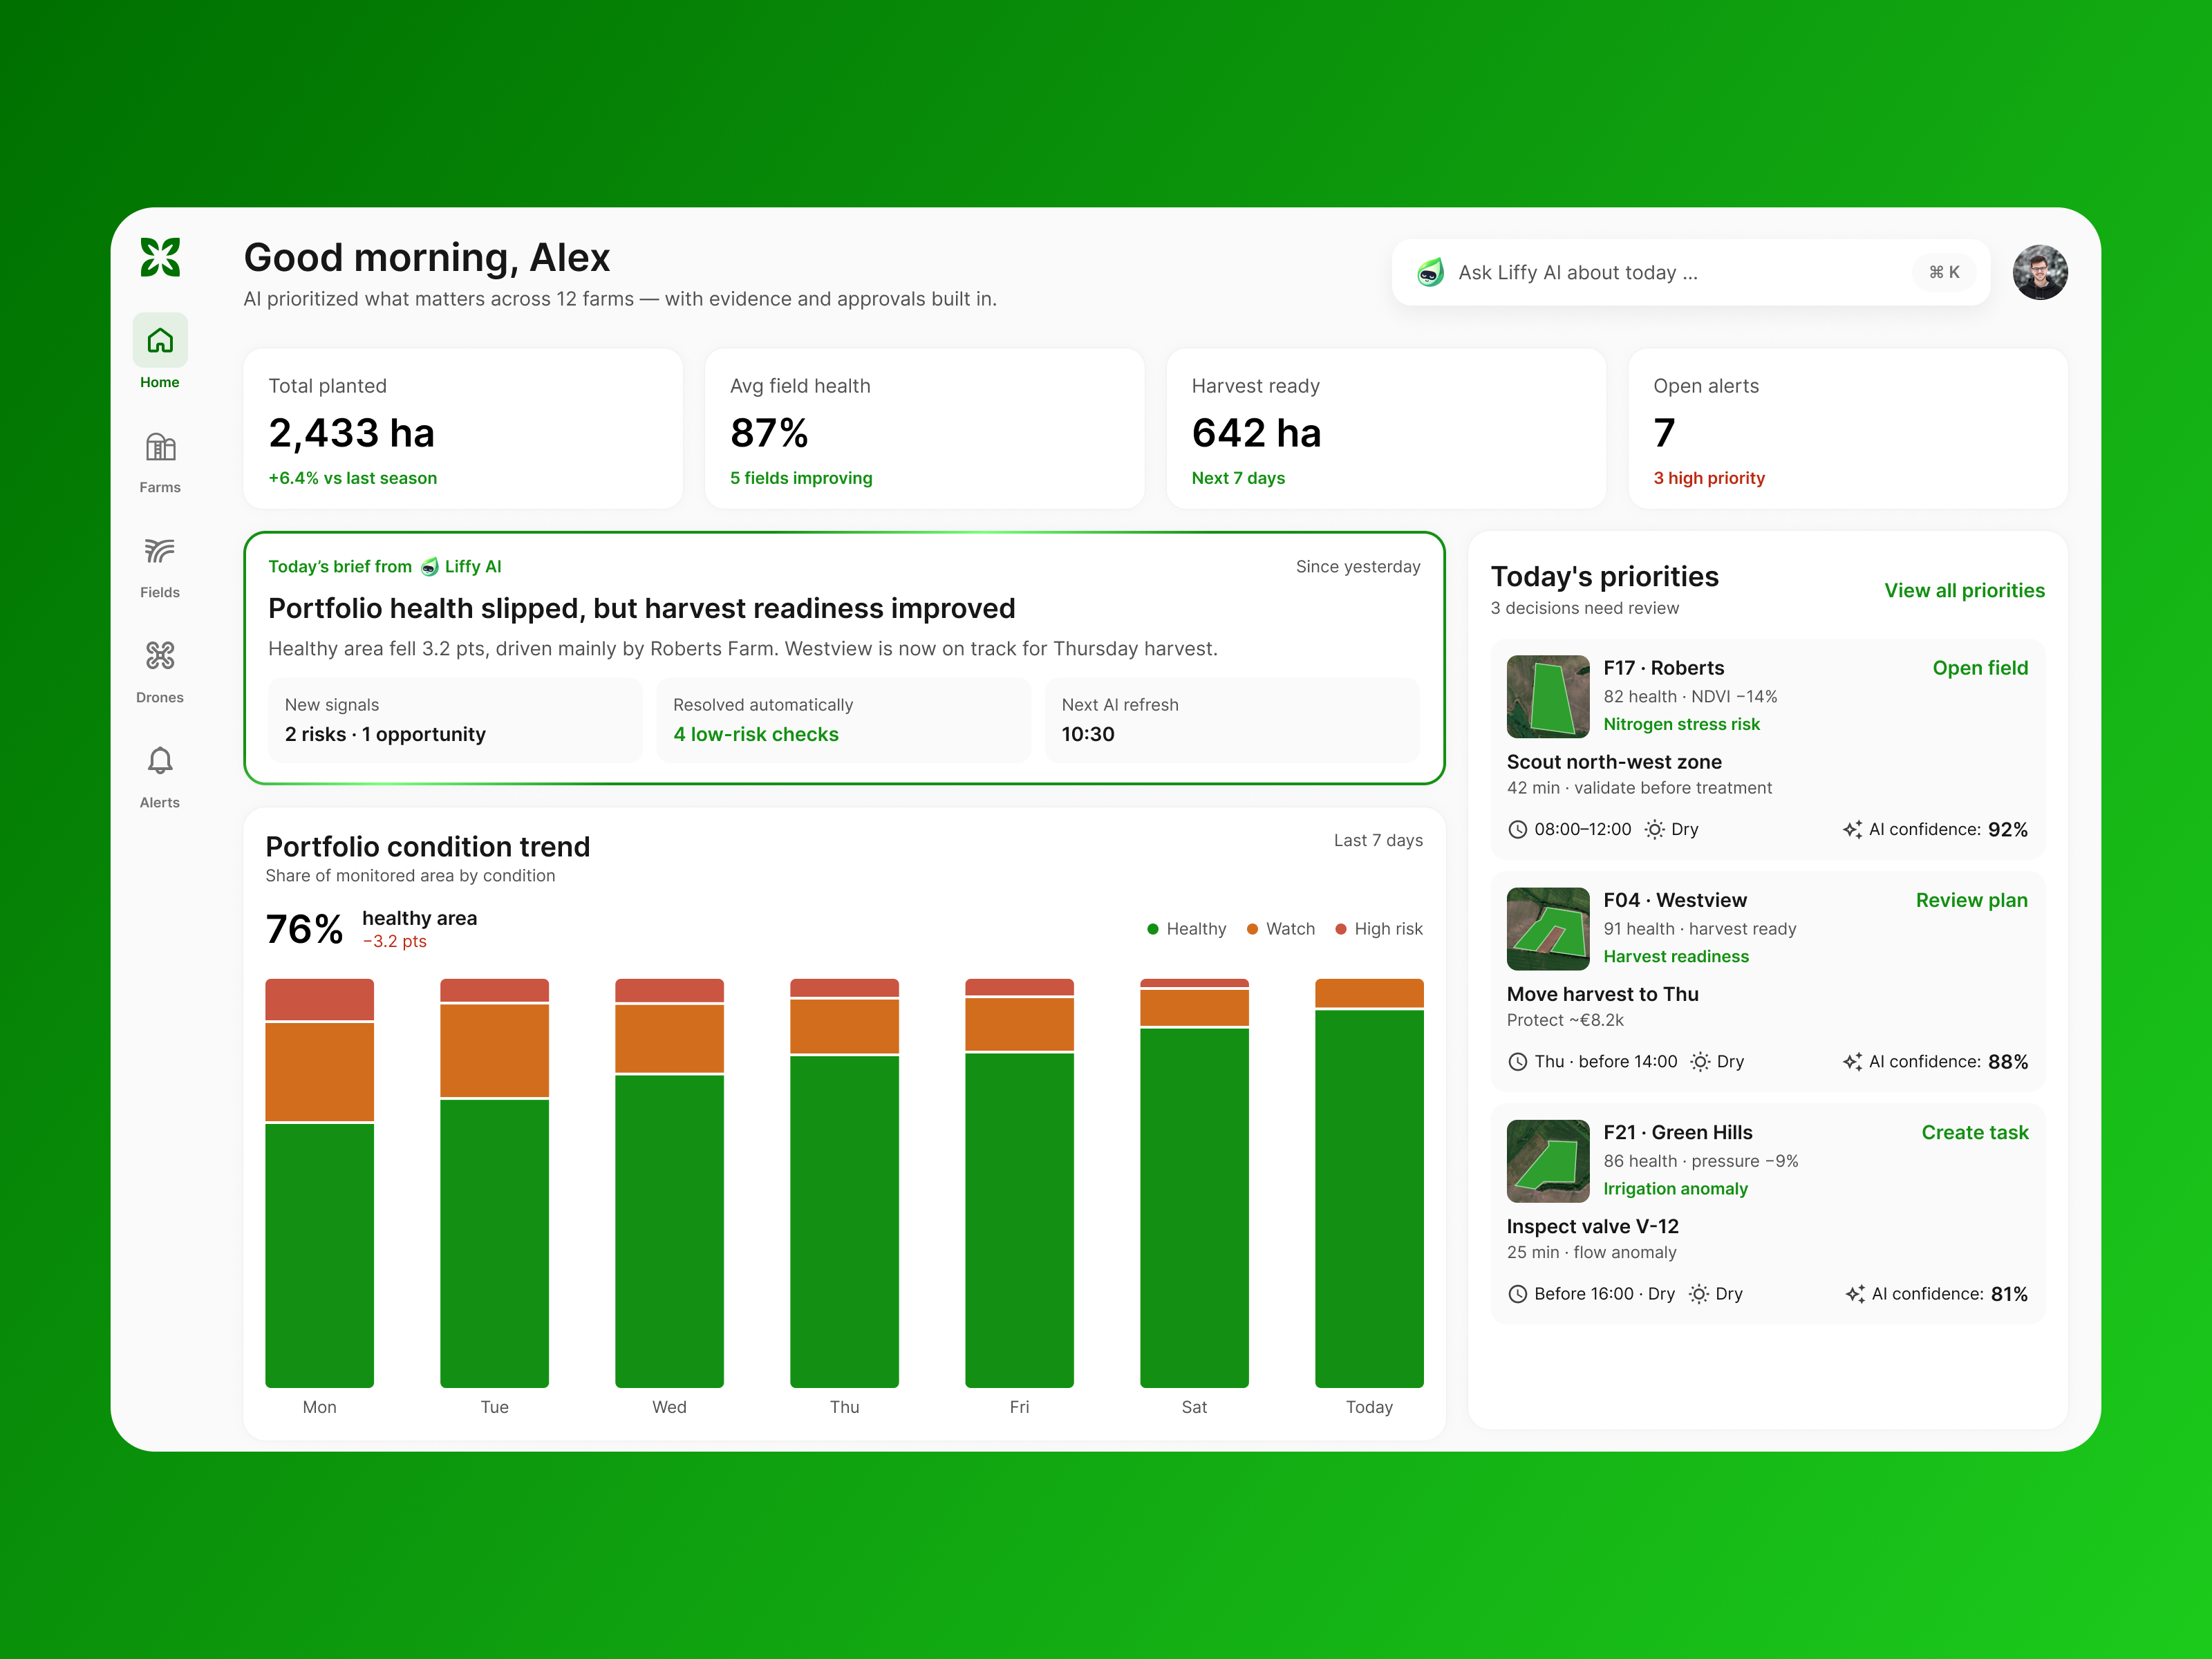Select the High risk legend color dot
Viewport: 2212px width, 1659px height.
pos(1341,929)
